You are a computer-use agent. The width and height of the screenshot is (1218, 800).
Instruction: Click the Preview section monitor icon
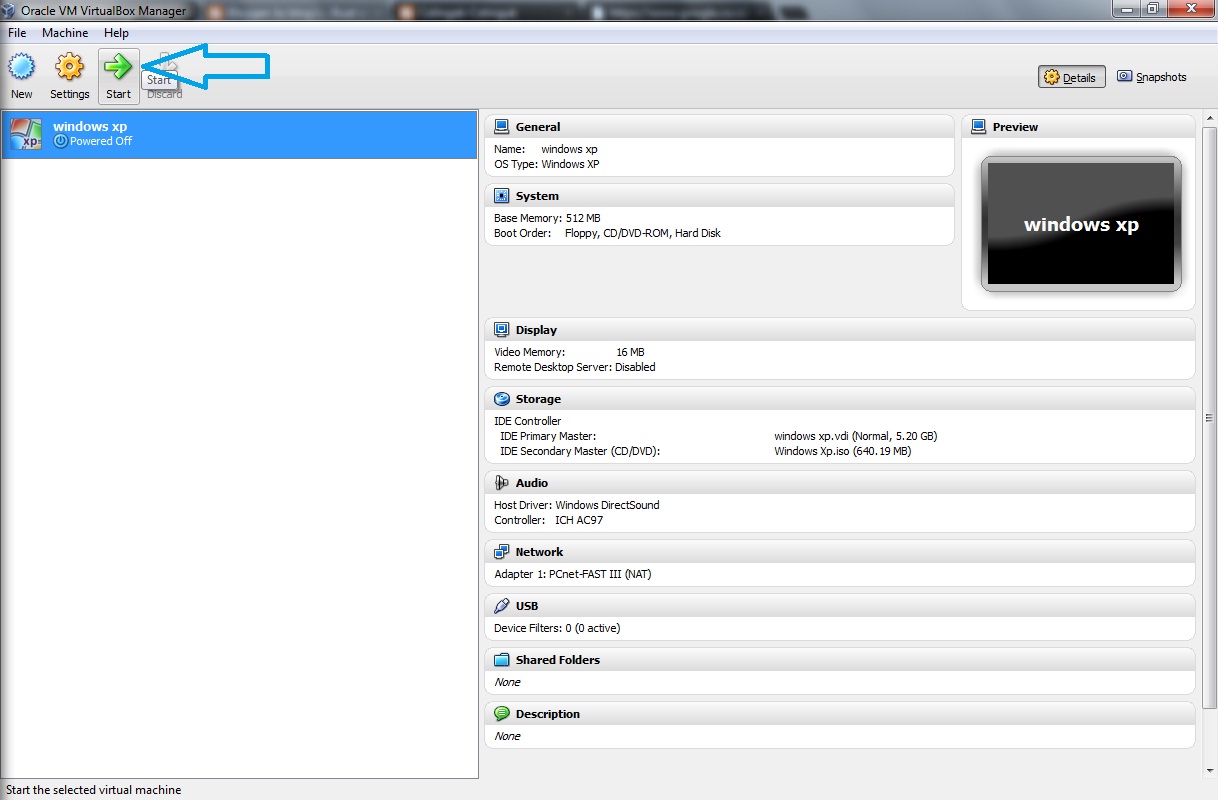point(979,127)
